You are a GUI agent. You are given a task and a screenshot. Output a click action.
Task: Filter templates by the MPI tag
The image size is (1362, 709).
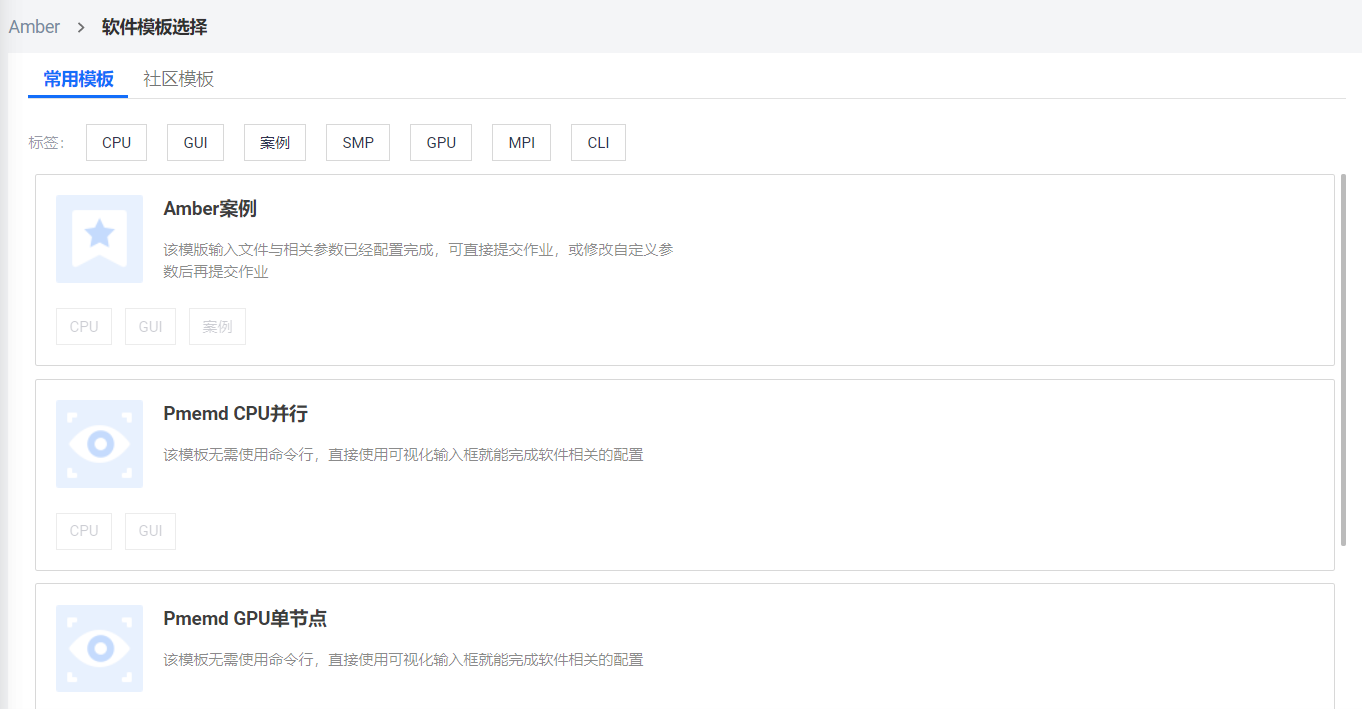tap(521, 143)
